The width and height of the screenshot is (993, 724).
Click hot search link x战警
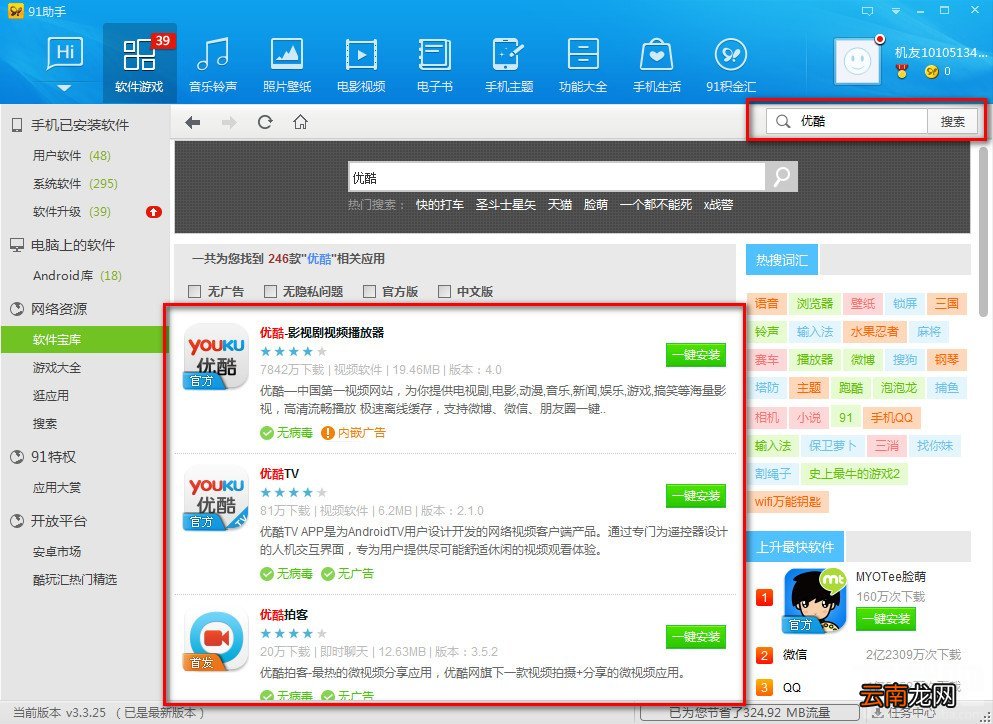[718, 205]
